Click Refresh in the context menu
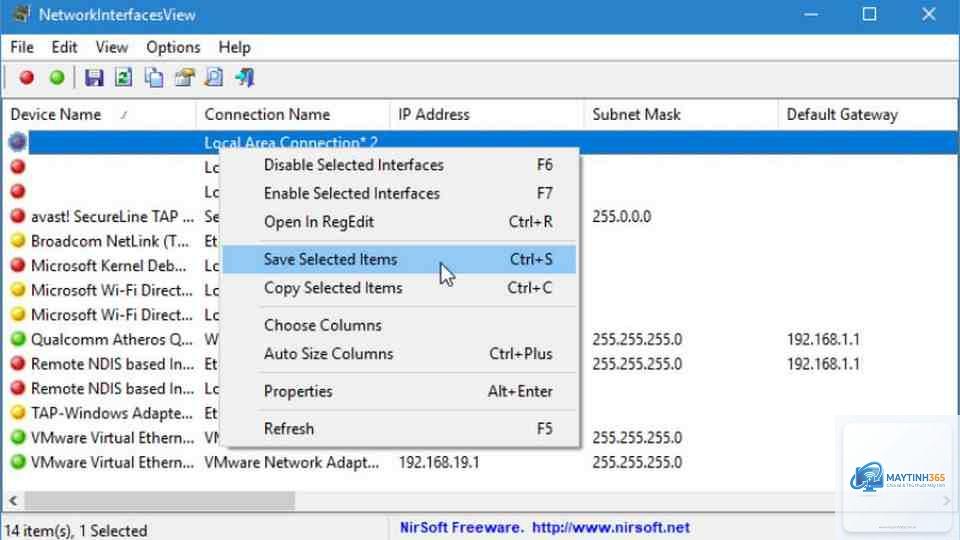960x540 pixels. 399,429
